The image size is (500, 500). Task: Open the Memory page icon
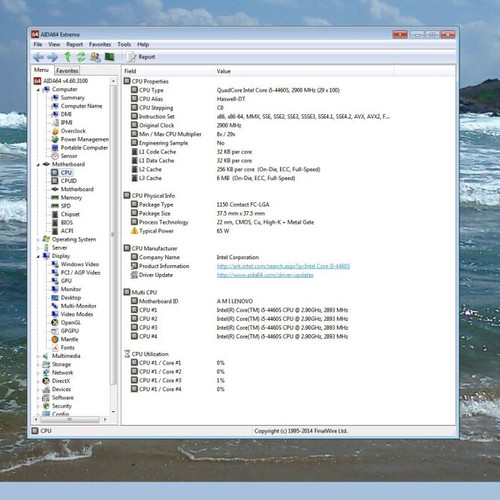55,197
